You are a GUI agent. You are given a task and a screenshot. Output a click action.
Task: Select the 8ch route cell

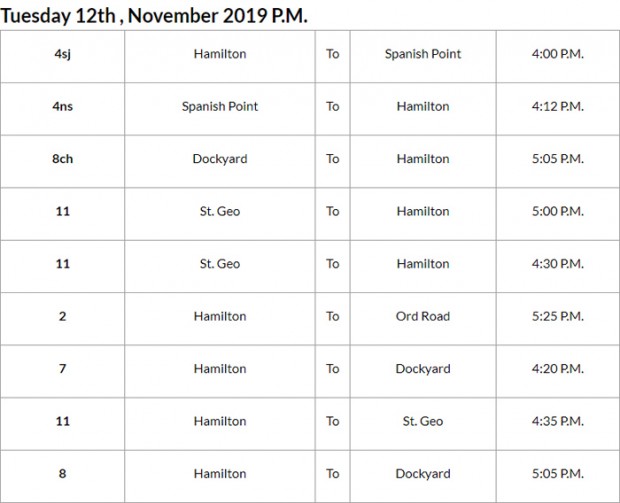point(62,159)
